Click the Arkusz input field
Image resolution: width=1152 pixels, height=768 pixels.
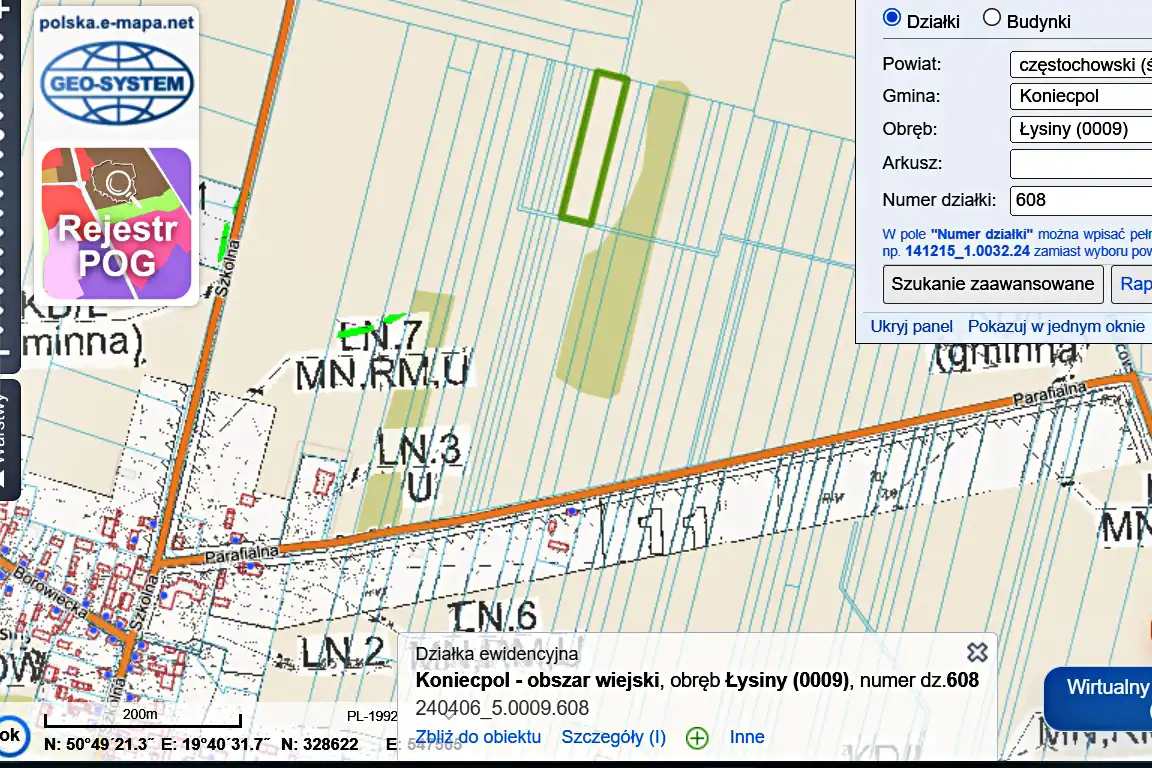coord(1081,163)
